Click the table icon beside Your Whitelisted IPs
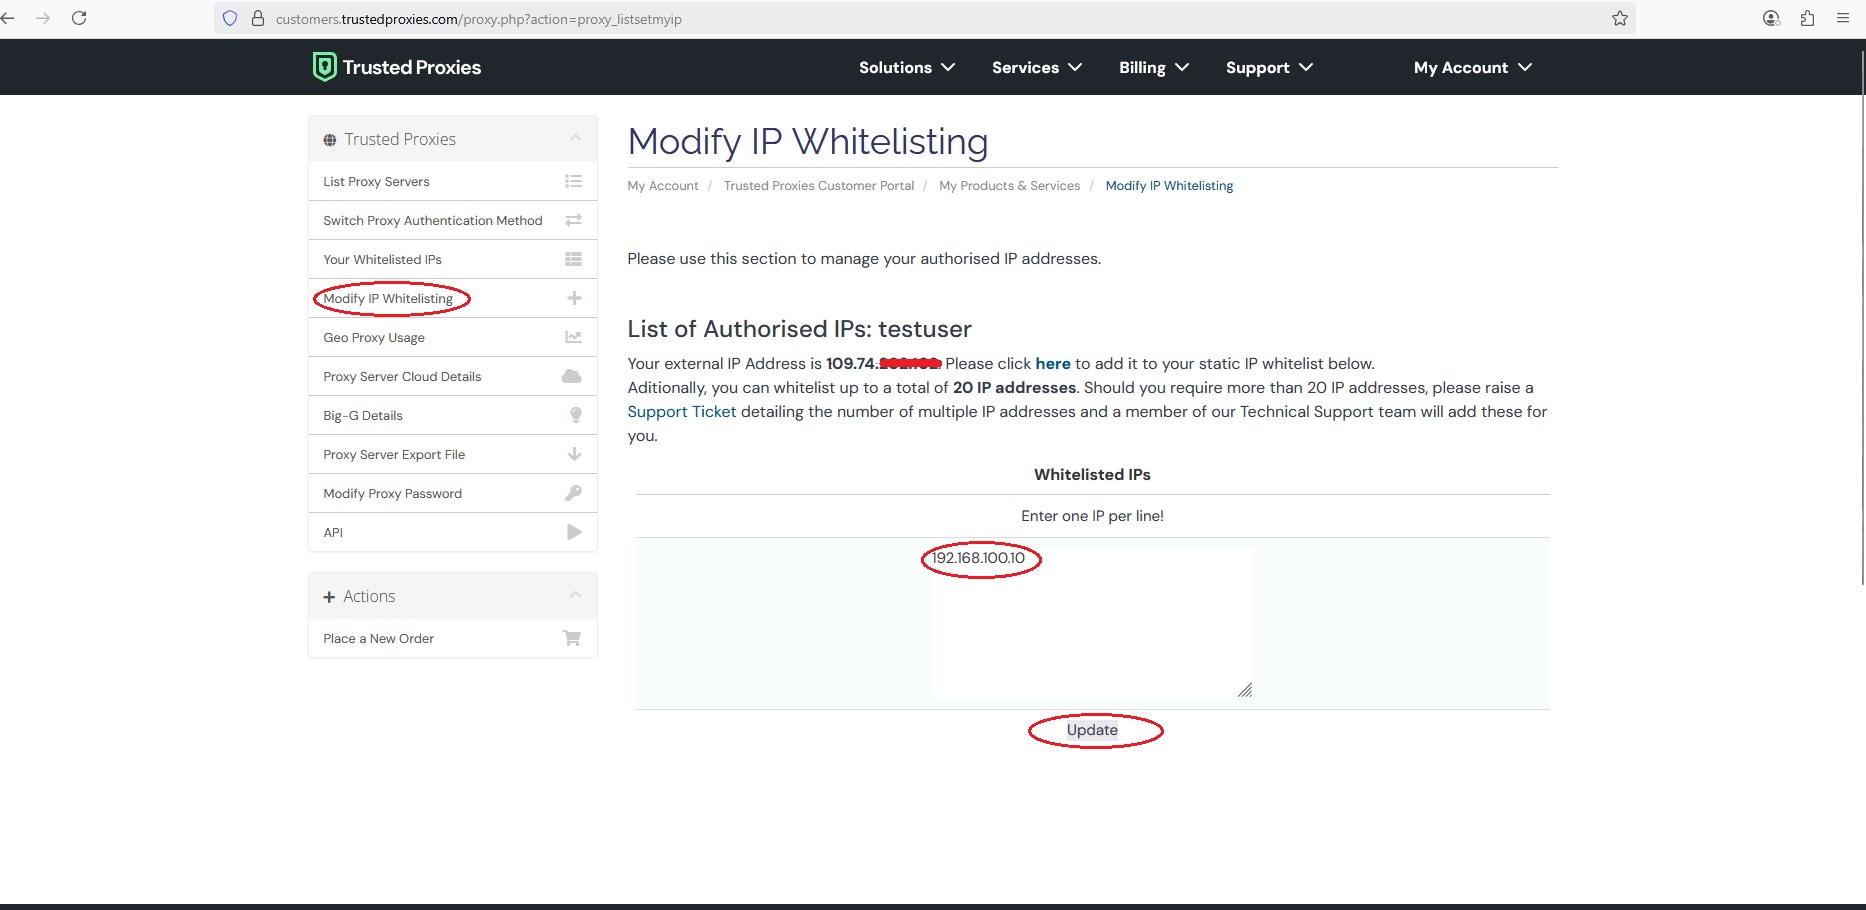 click(x=573, y=259)
